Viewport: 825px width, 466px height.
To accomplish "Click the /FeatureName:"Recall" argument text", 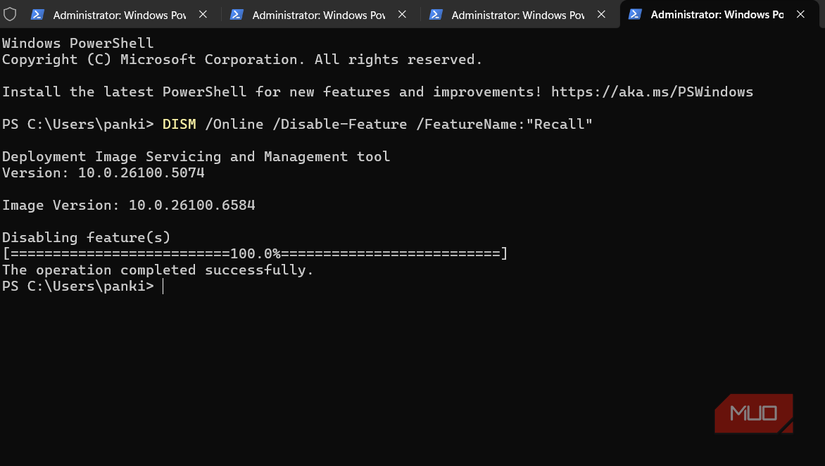I will (x=504, y=124).
